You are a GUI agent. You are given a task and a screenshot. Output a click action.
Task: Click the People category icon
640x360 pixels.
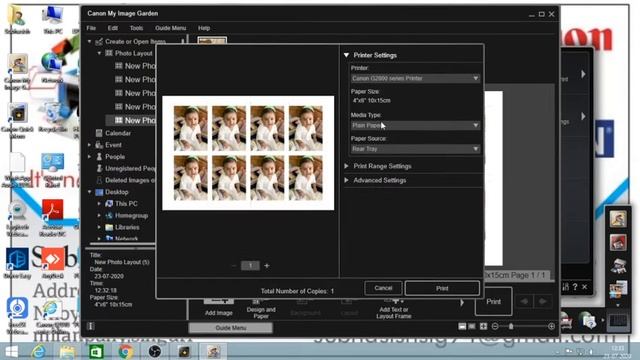coord(99,157)
